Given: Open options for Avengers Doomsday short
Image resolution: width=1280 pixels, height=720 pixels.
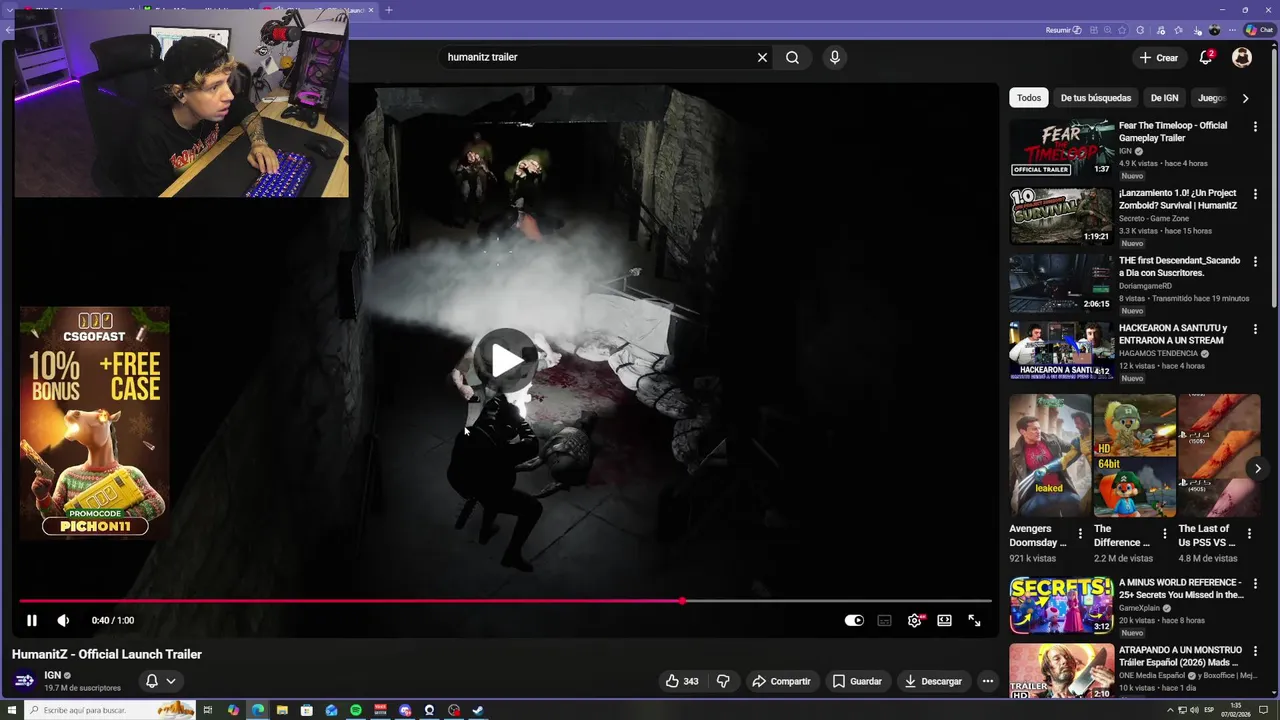Looking at the screenshot, I should 1080,534.
